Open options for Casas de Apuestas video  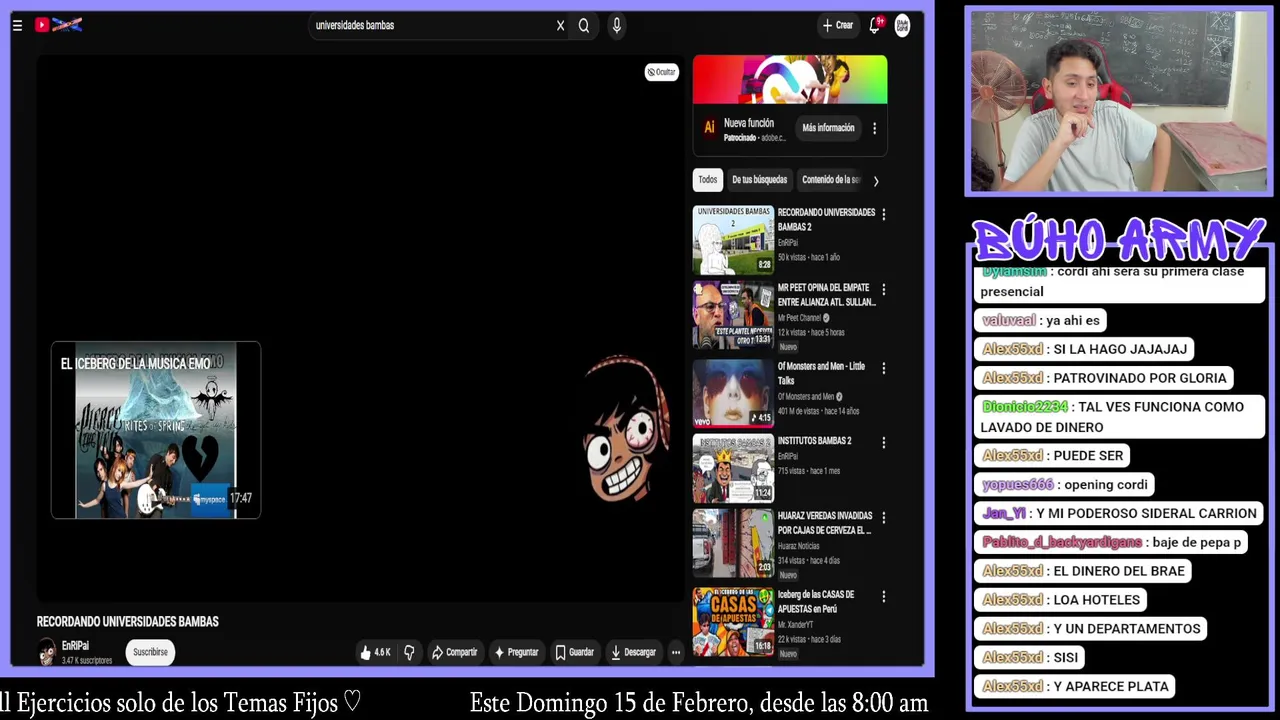coord(883,596)
